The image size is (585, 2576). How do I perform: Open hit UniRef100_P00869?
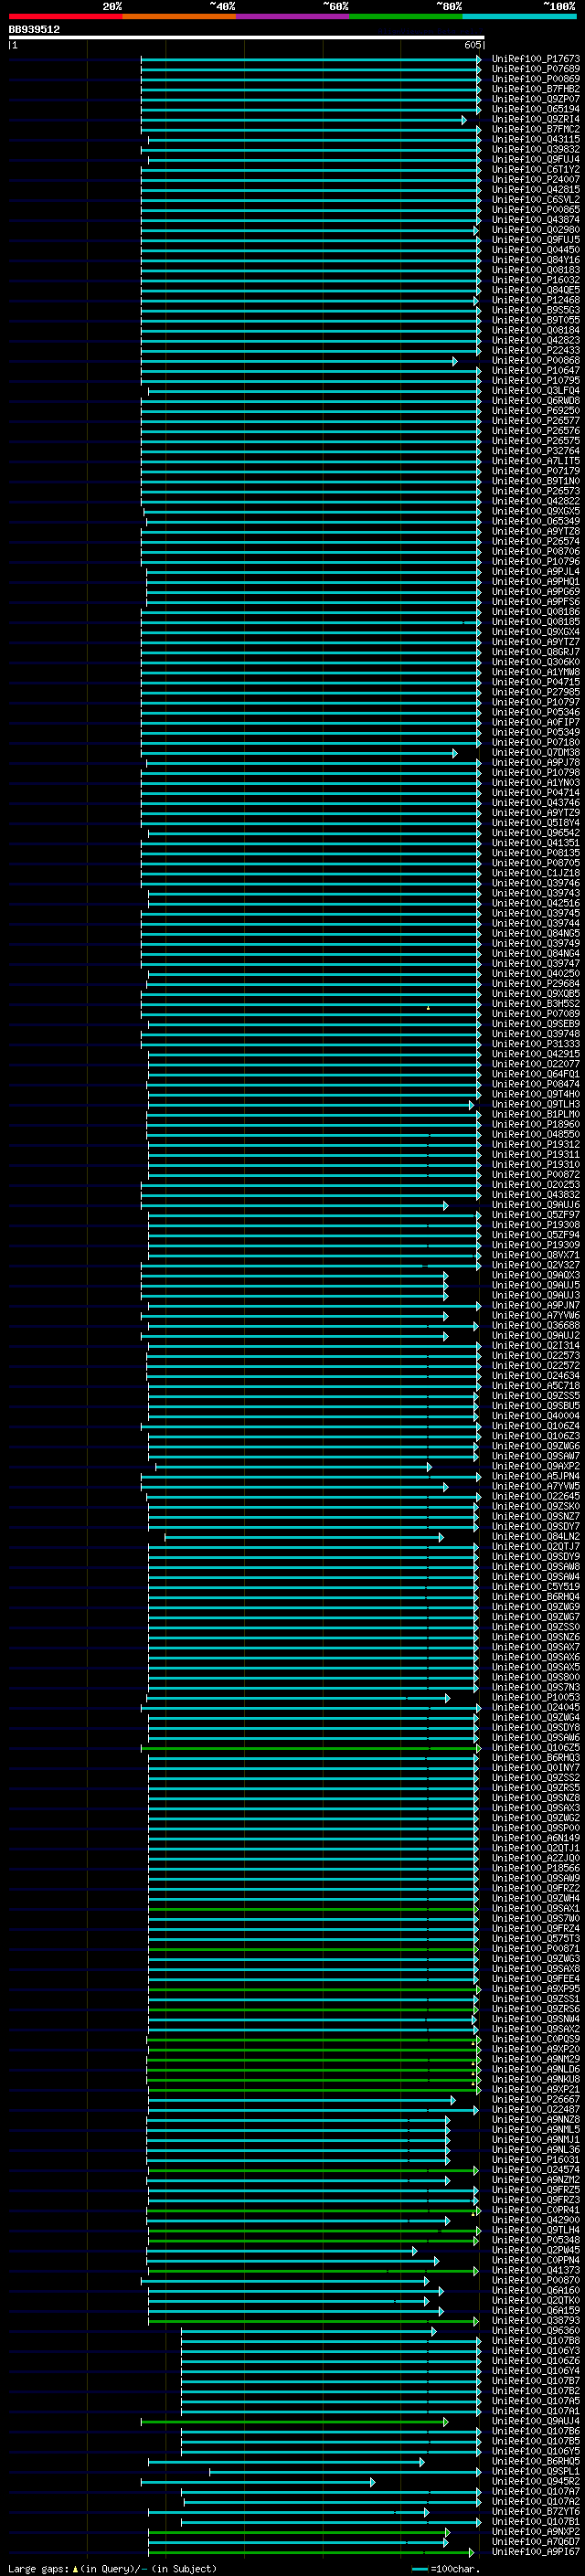click(x=535, y=79)
